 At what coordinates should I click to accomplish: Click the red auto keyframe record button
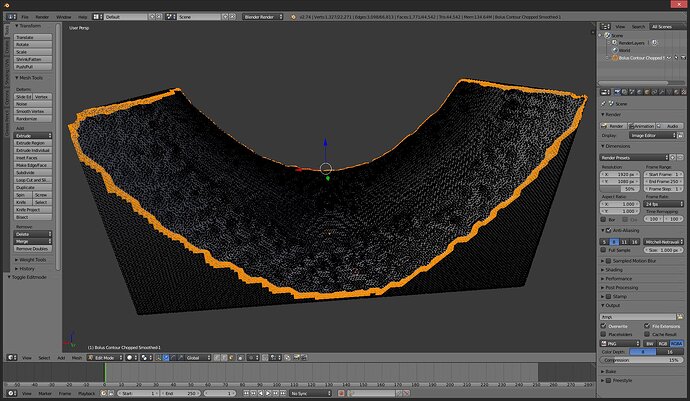pos(341,393)
